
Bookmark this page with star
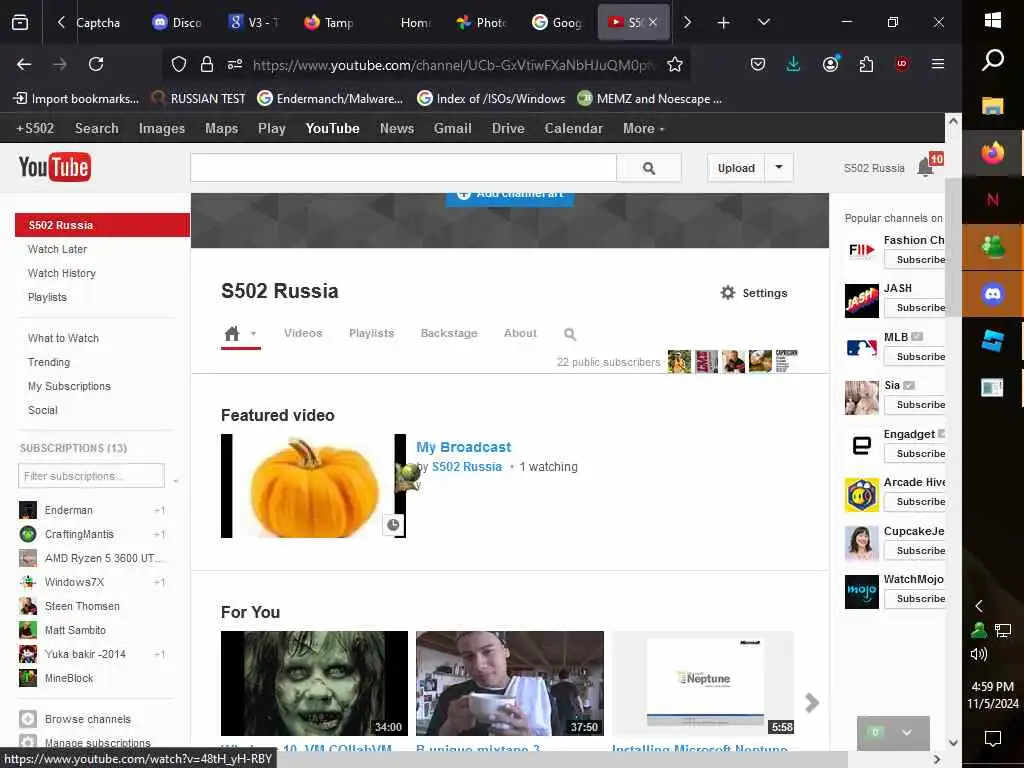click(675, 64)
